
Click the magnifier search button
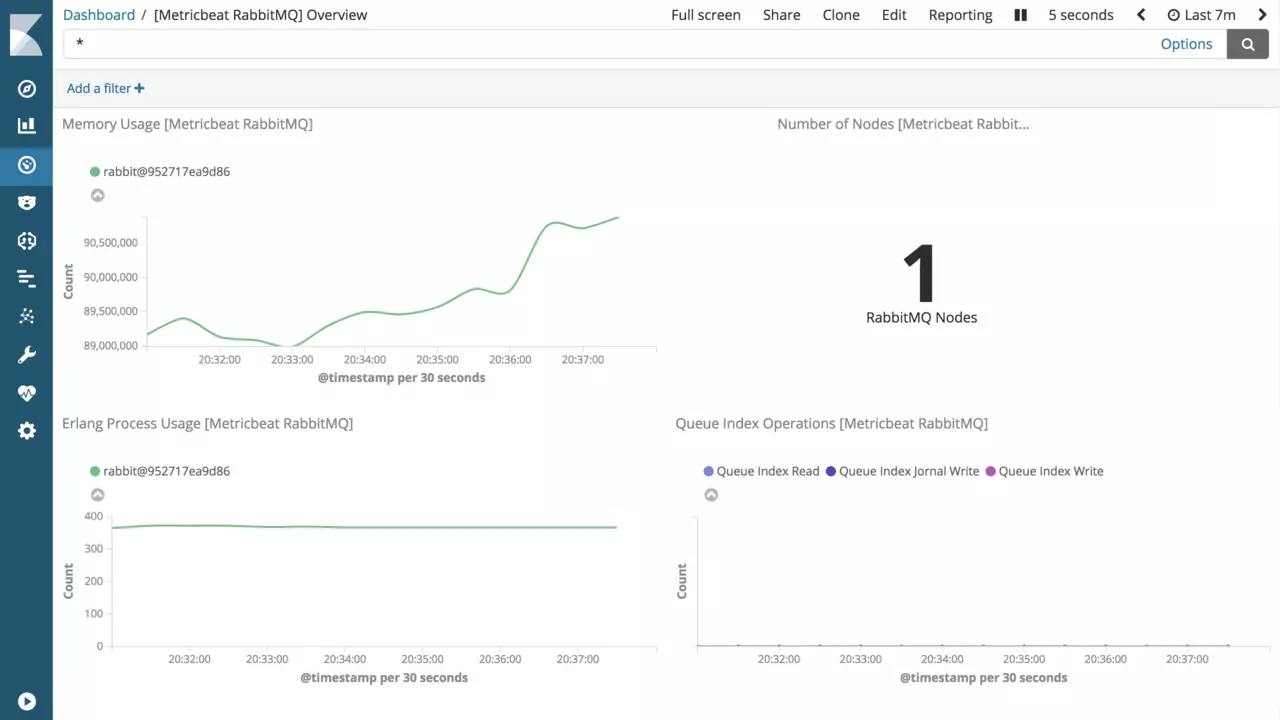tap(1247, 44)
